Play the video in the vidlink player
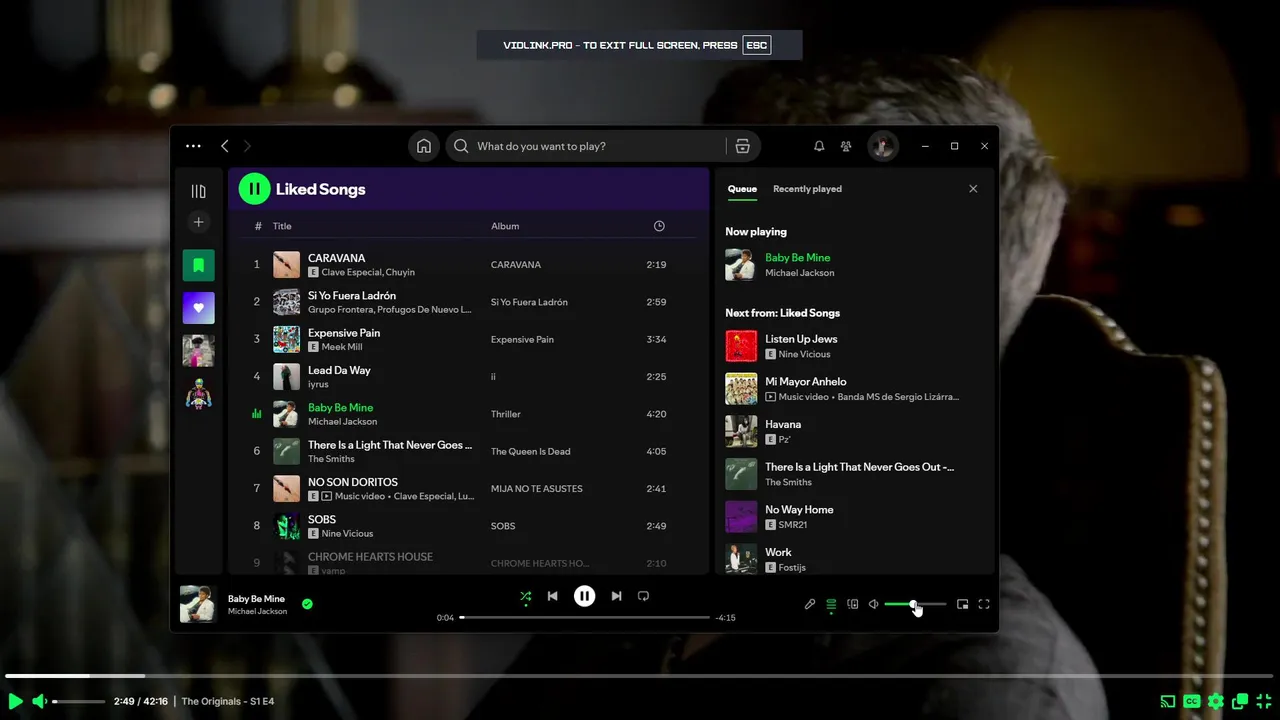This screenshot has height=720, width=1280. pyautogui.click(x=15, y=701)
